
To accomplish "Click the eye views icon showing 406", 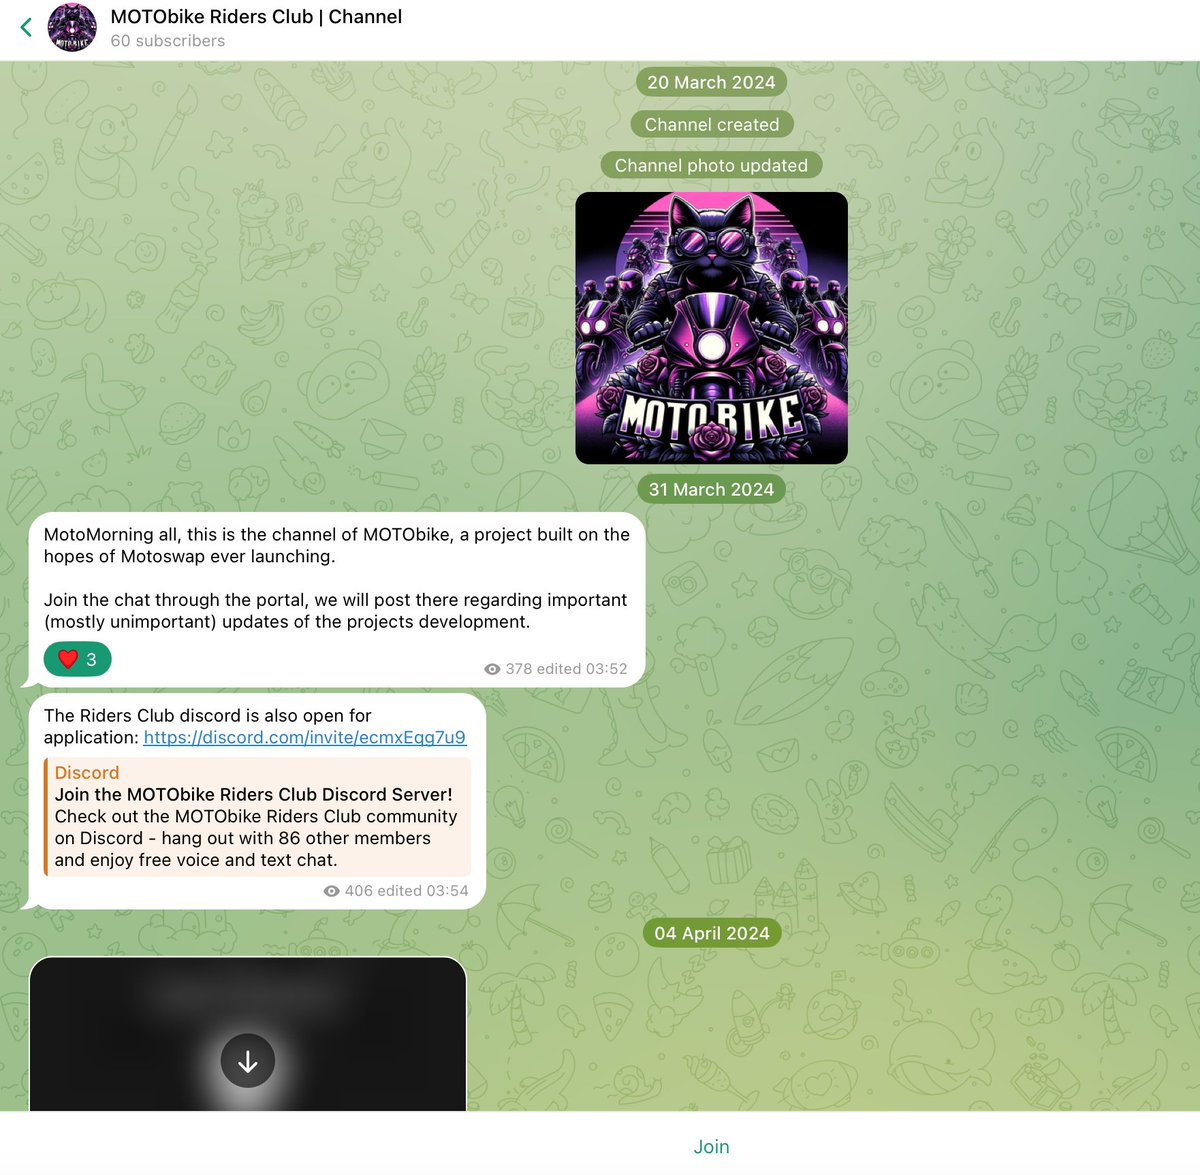I will tap(332, 891).
